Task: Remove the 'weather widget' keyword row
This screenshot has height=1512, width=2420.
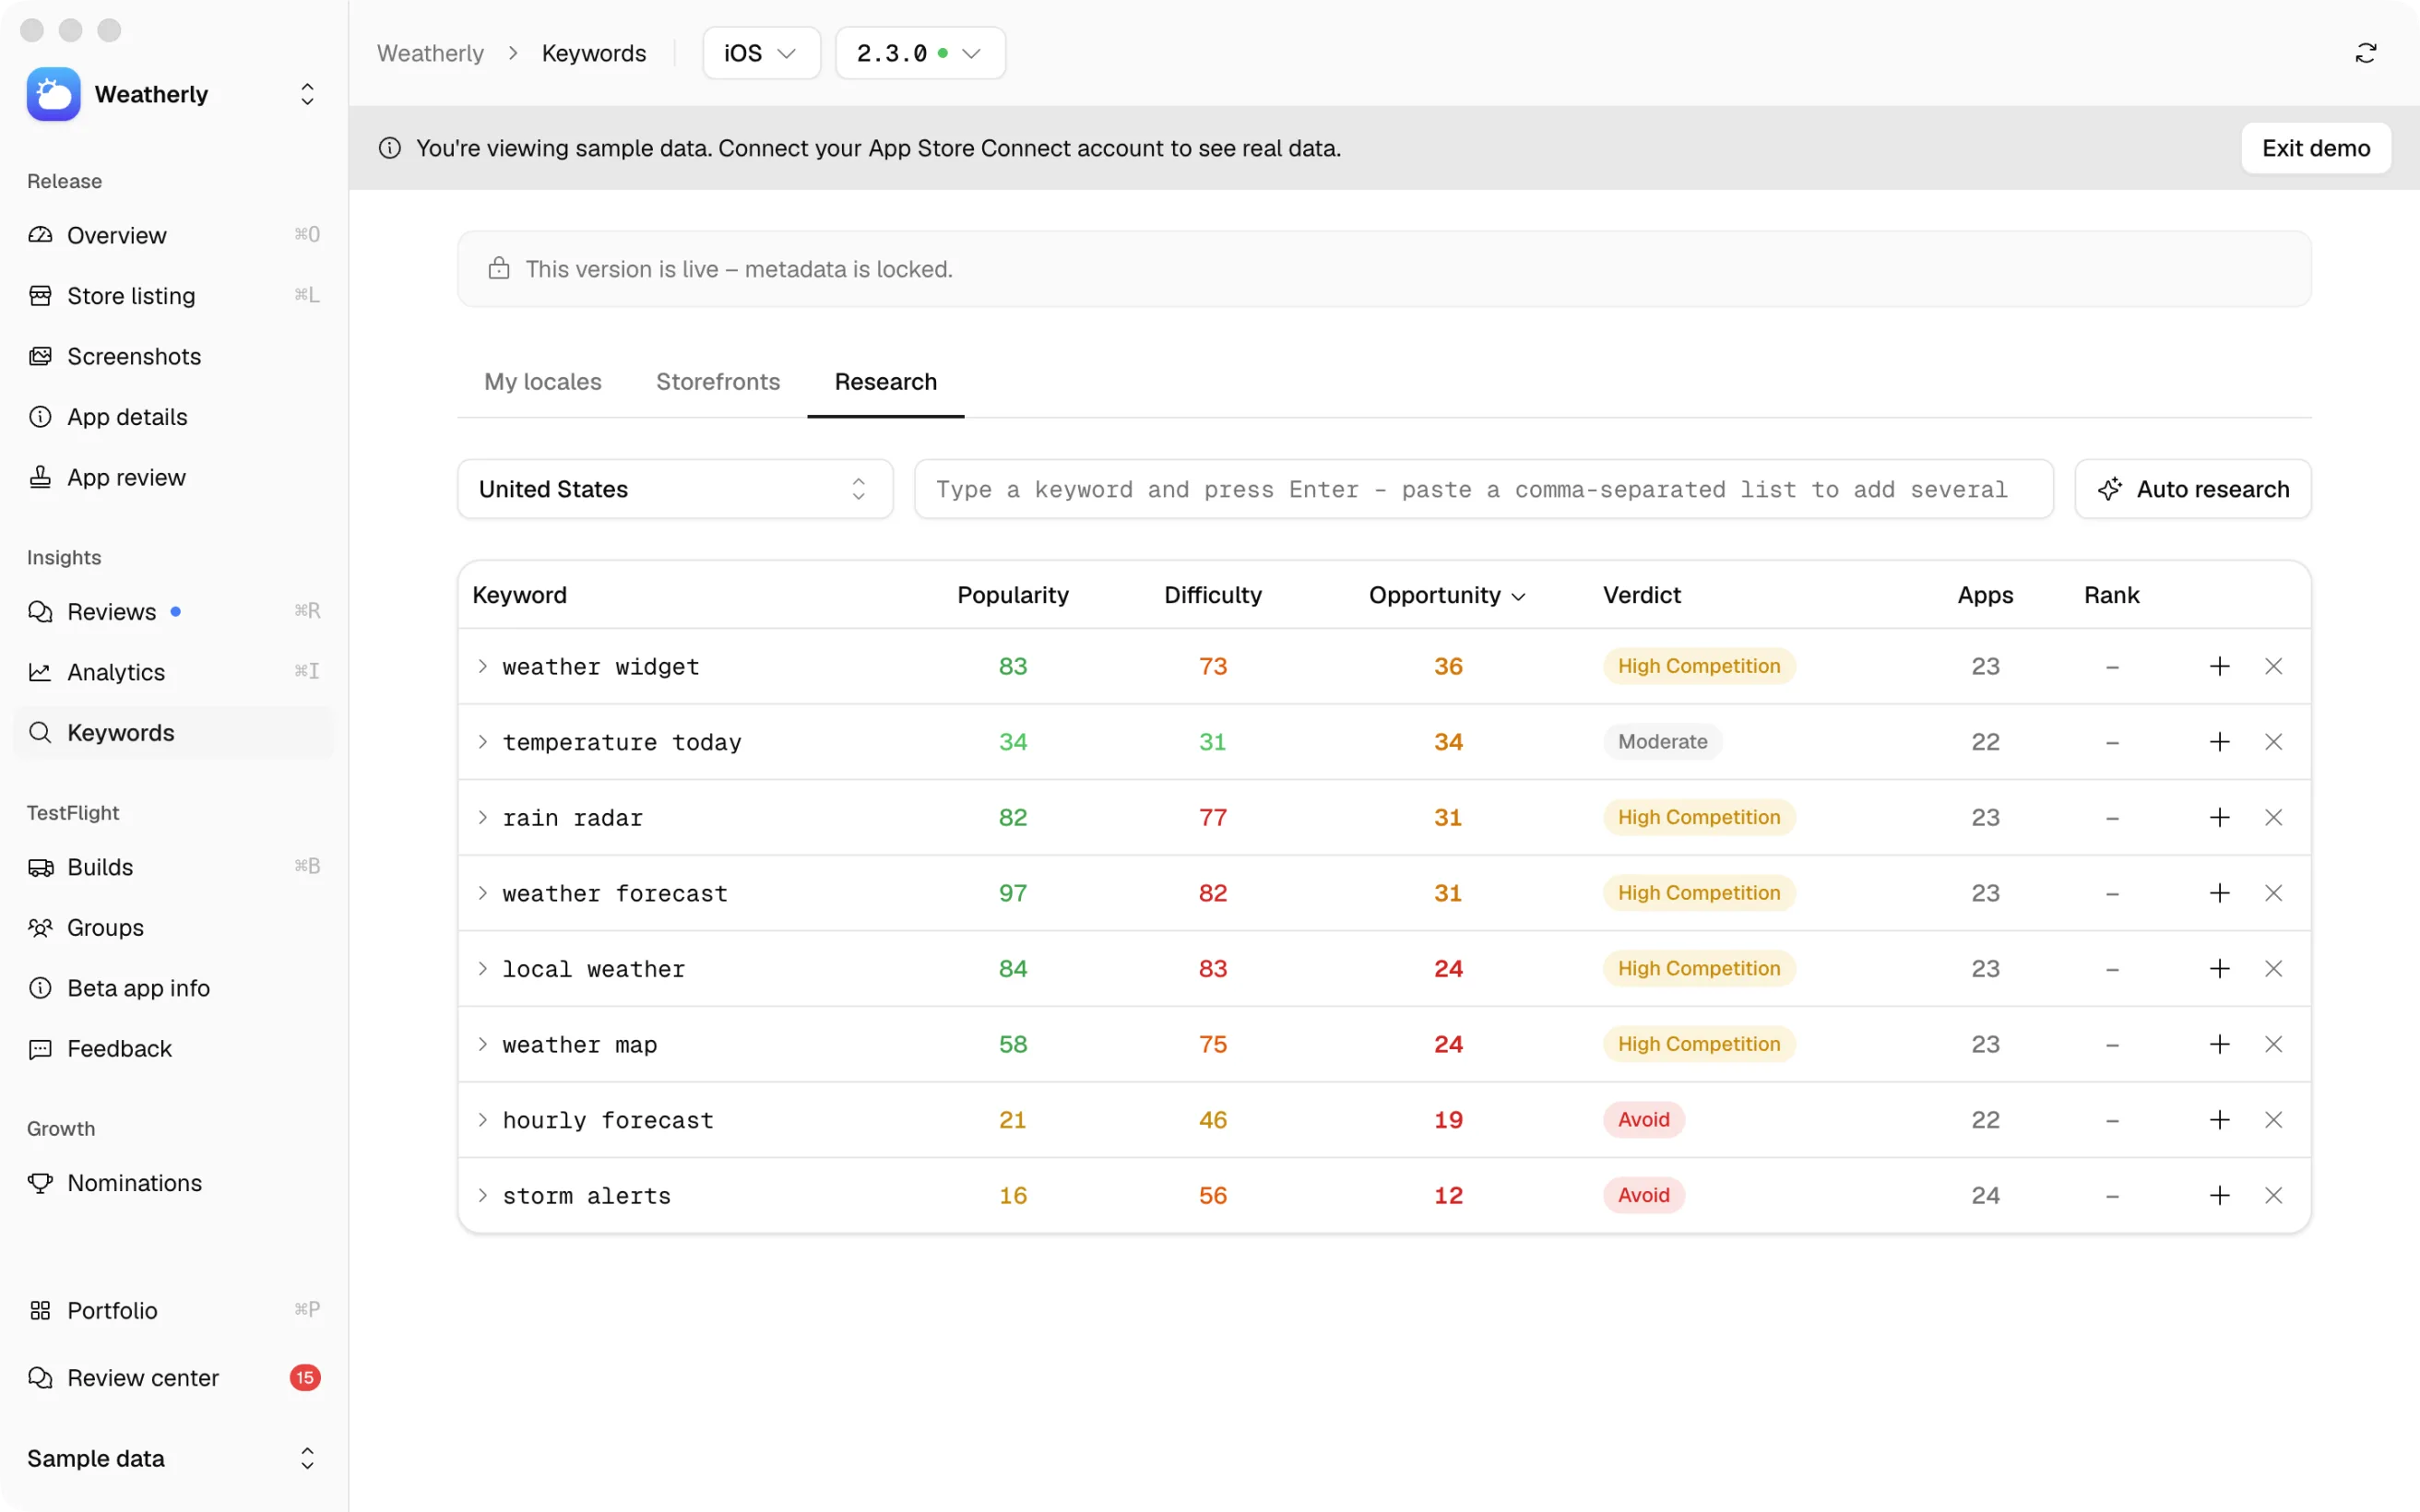Action: (2273, 666)
